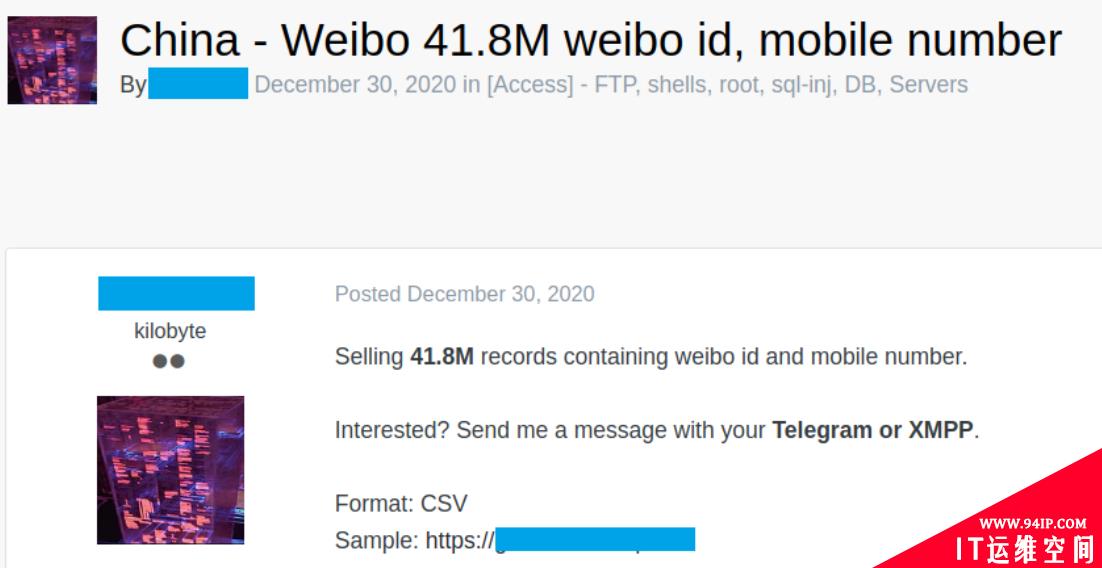1102x568 pixels.
Task: Open the large poster avatar image
Action: point(171,470)
